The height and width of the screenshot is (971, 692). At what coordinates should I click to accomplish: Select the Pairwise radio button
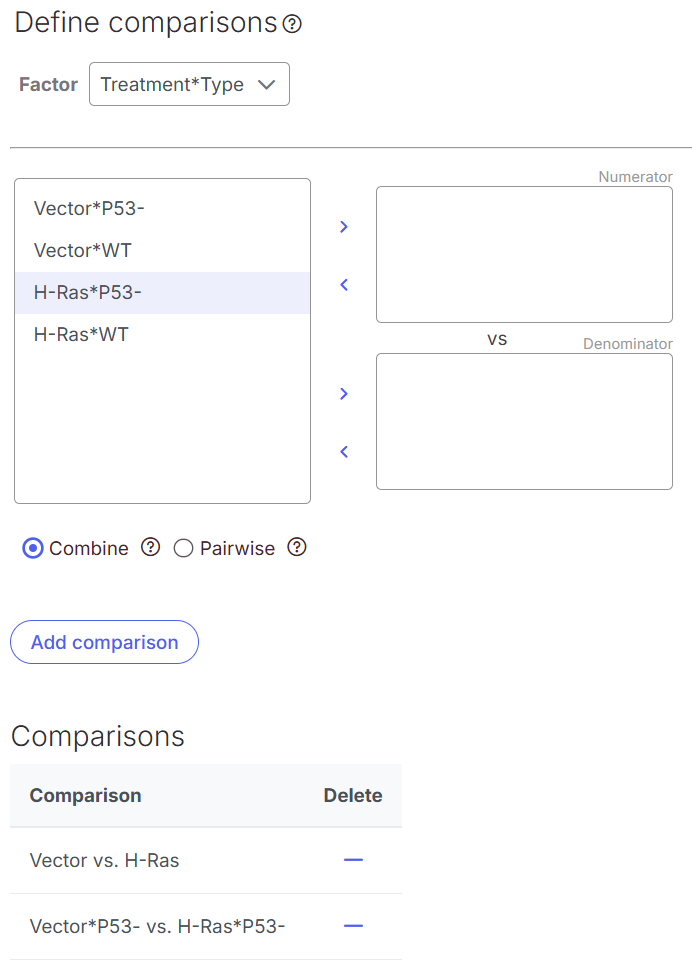coord(183,549)
